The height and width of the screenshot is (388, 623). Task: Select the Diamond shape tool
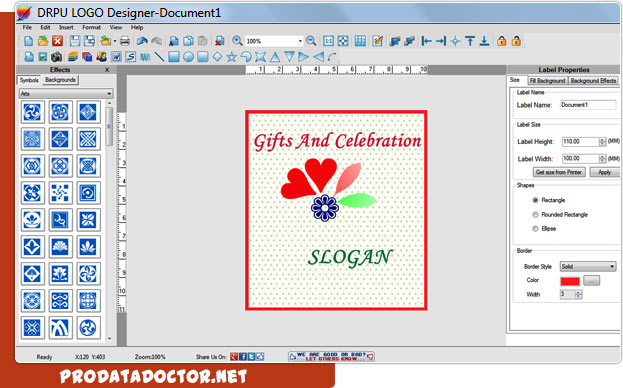point(217,57)
